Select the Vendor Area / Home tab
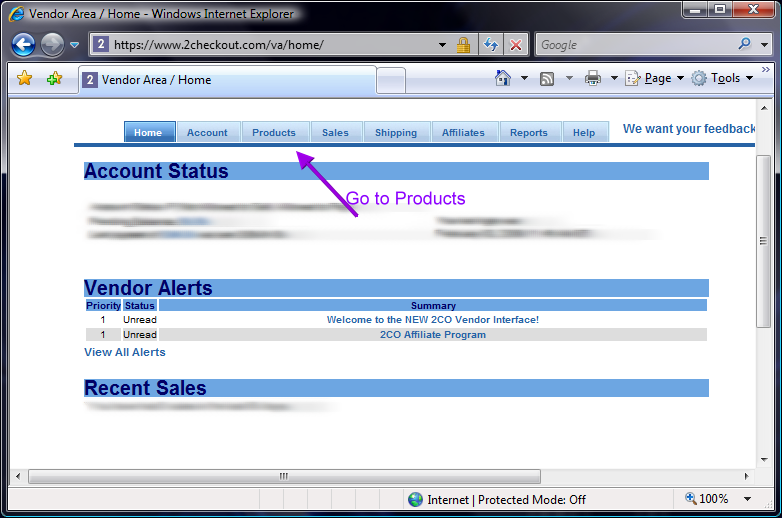Screen dimensions: 782x518 click(x=227, y=80)
